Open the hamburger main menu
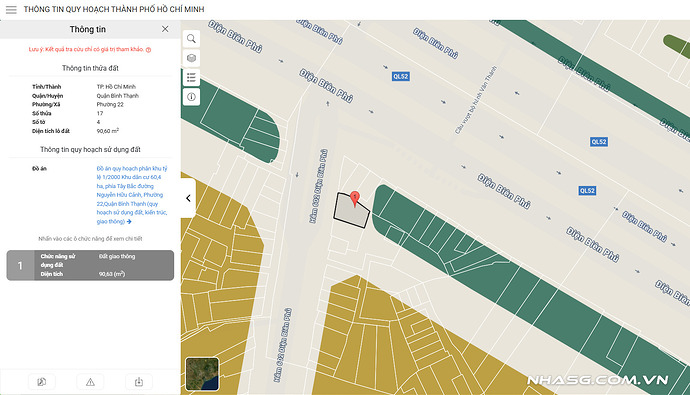Viewport: 690px width, 395px height. click(11, 9)
